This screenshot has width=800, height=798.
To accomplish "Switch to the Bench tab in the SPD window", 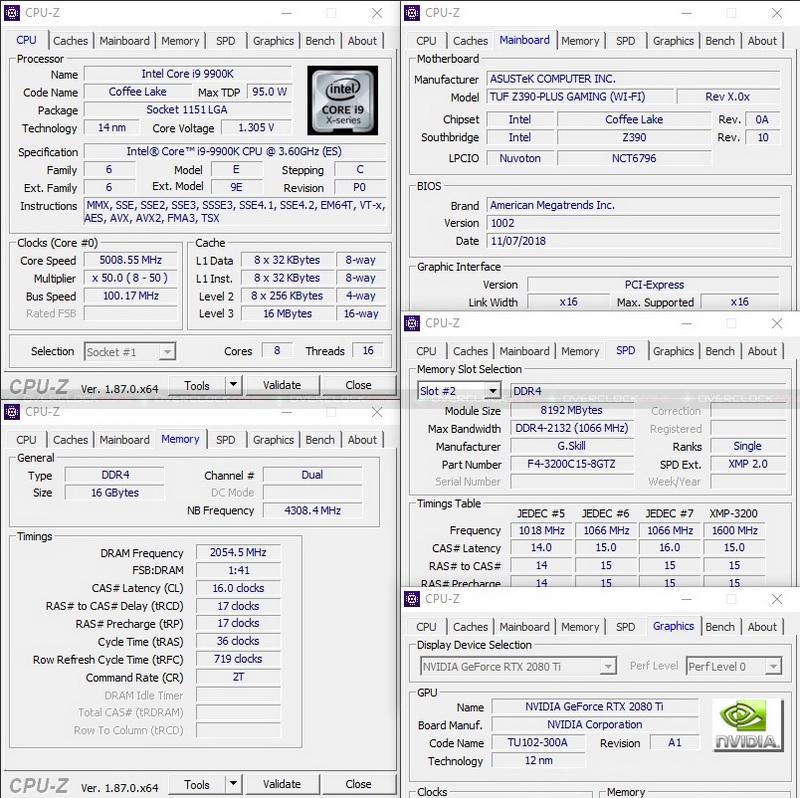I will pyautogui.click(x=720, y=351).
